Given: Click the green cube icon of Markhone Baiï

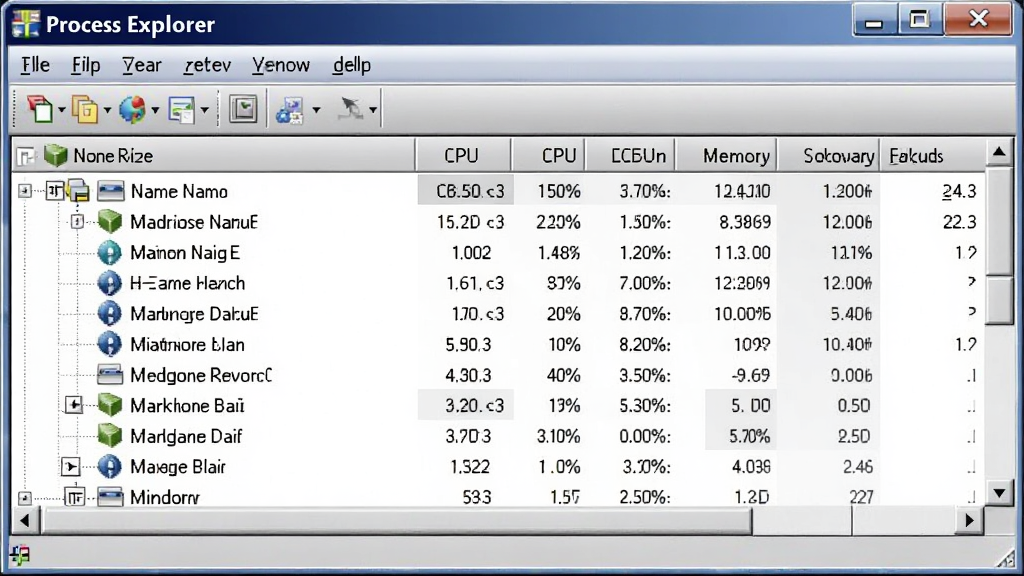Looking at the screenshot, I should tap(110, 406).
